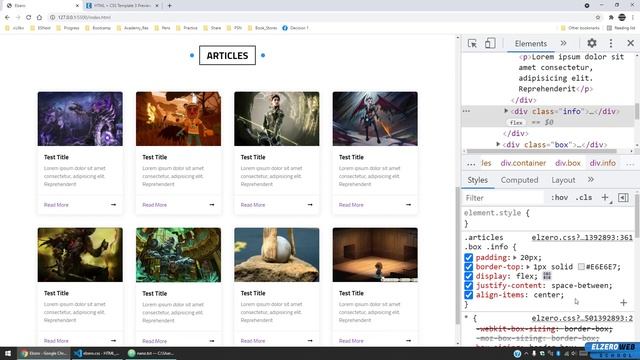Viewport: 640px width, 360px height.
Task: Select div.info in breadcrumb
Action: pyautogui.click(x=602, y=163)
